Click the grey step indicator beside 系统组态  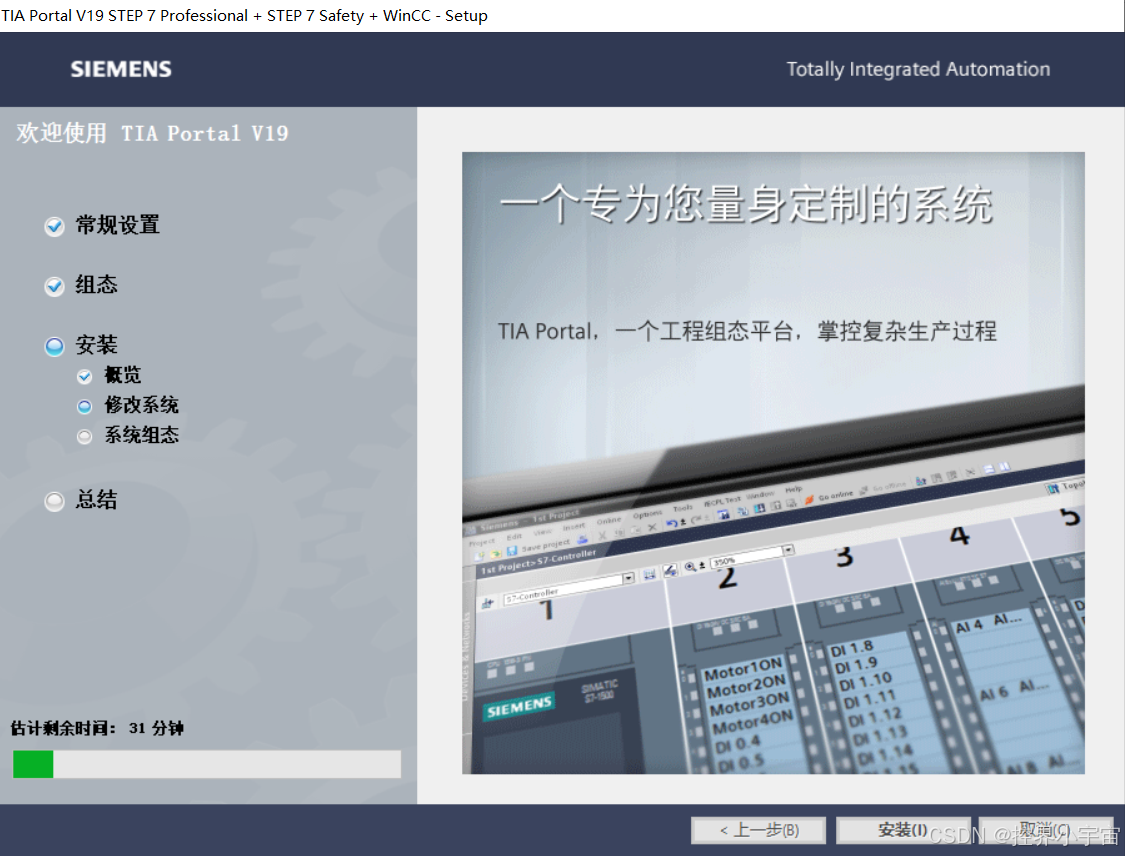(x=85, y=436)
